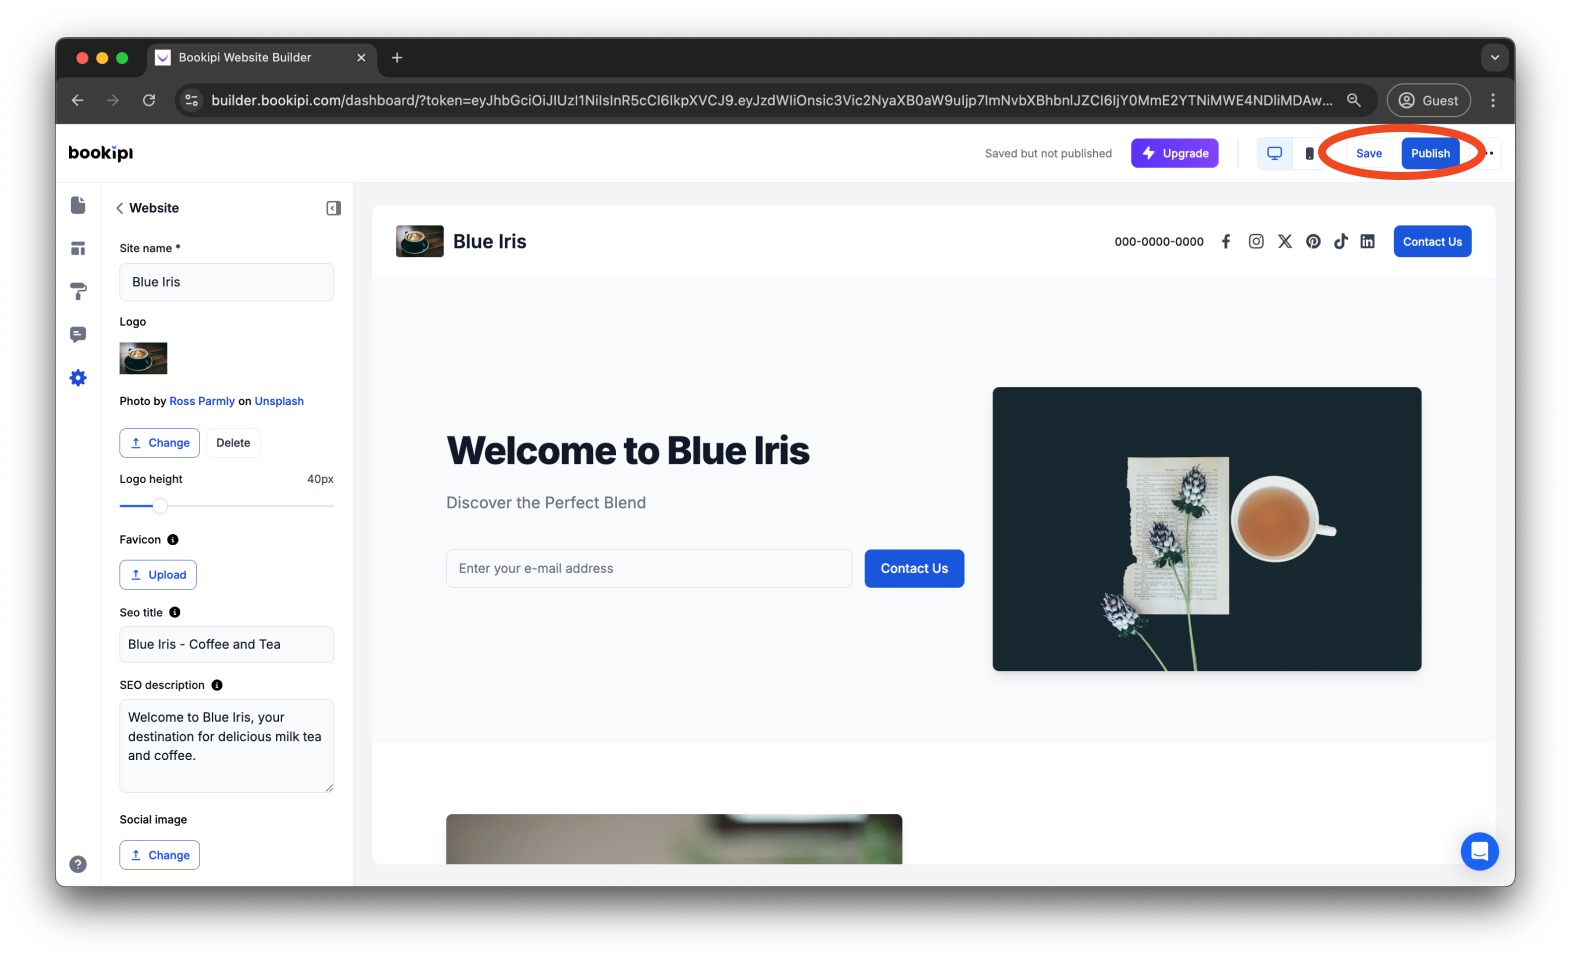
Task: Open the Intercom chat bubble
Action: [1479, 852]
